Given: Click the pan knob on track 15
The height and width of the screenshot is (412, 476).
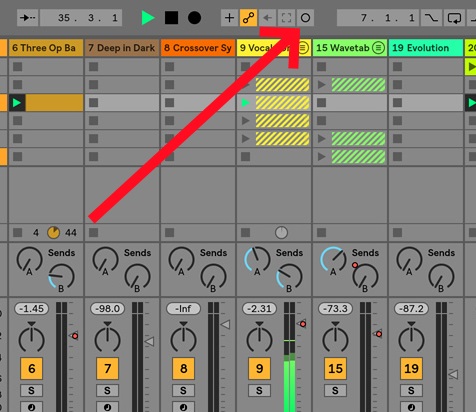Looking at the screenshot, I should tap(335, 339).
